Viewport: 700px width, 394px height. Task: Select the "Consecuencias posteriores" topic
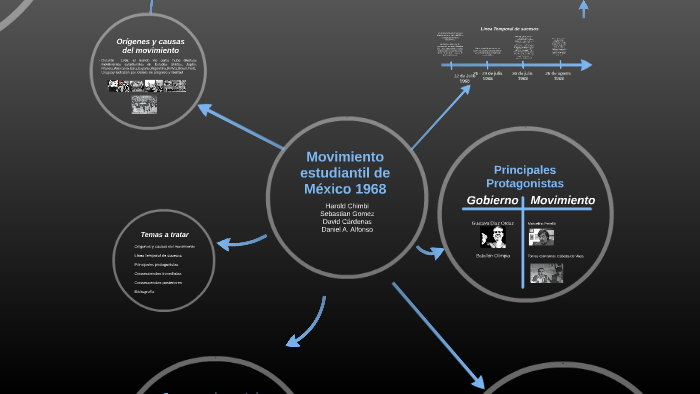coord(158,282)
